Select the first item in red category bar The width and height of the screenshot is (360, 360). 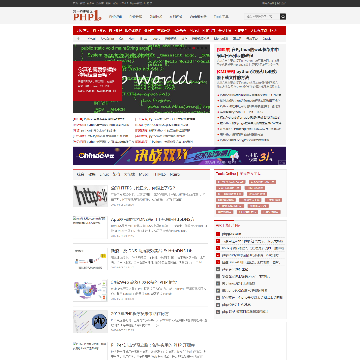pos(82,31)
